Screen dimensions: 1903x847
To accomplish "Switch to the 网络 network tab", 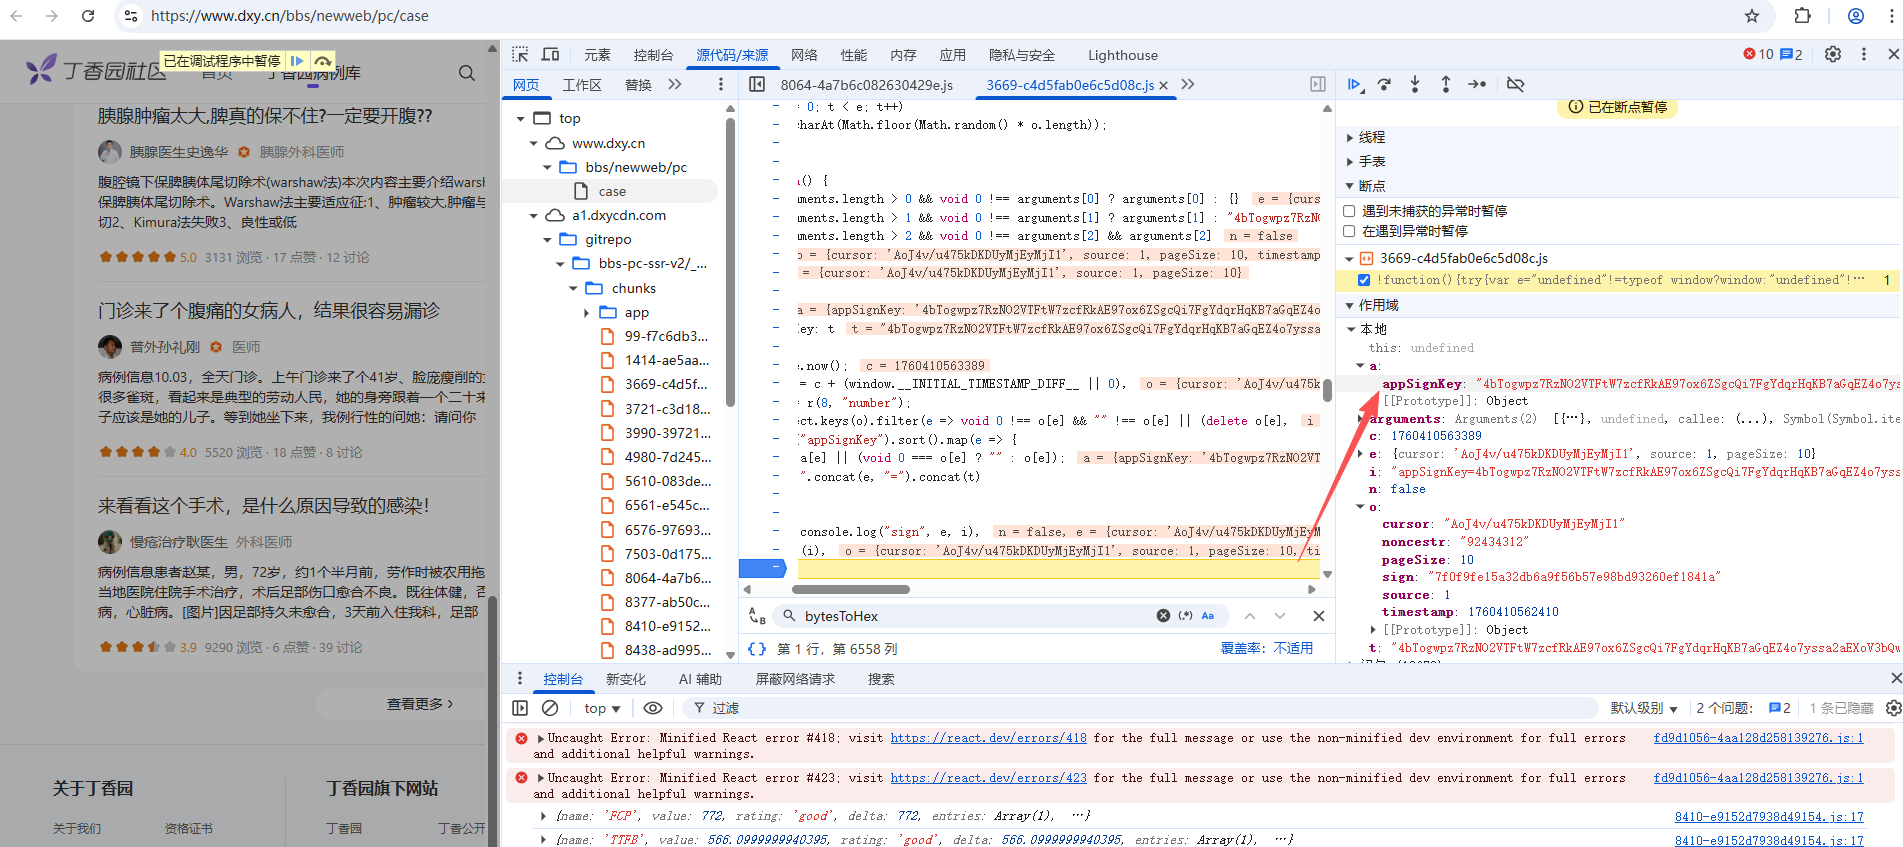I will (804, 55).
